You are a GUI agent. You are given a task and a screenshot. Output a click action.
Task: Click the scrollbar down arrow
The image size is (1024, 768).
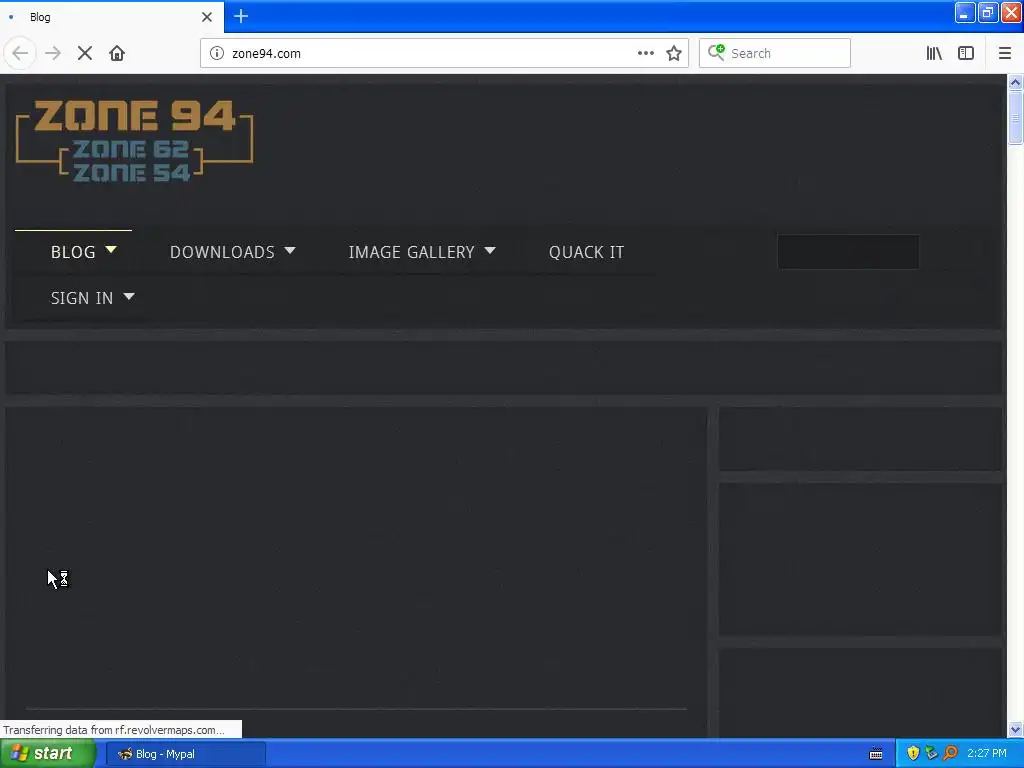(x=1015, y=729)
